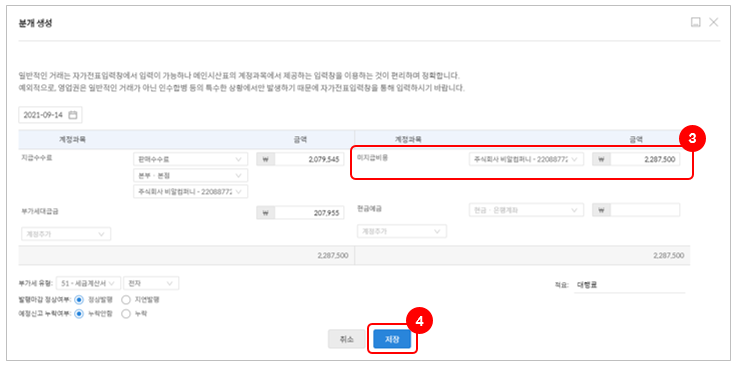Viewport: 735px width, 367px height.
Task: Click the 2,079,545 amount field
Action: click(309, 159)
